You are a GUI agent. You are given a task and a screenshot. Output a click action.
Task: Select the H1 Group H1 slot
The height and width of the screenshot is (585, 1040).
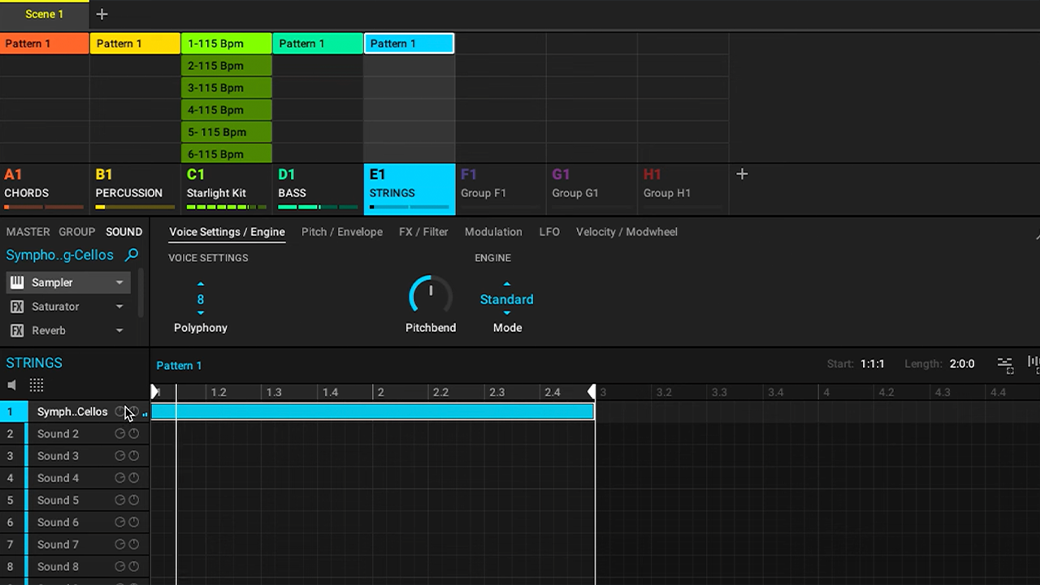[683, 189]
